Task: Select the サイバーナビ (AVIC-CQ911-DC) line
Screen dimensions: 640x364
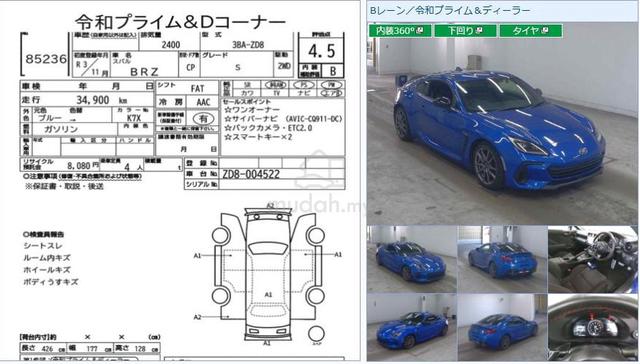Action: coord(283,119)
